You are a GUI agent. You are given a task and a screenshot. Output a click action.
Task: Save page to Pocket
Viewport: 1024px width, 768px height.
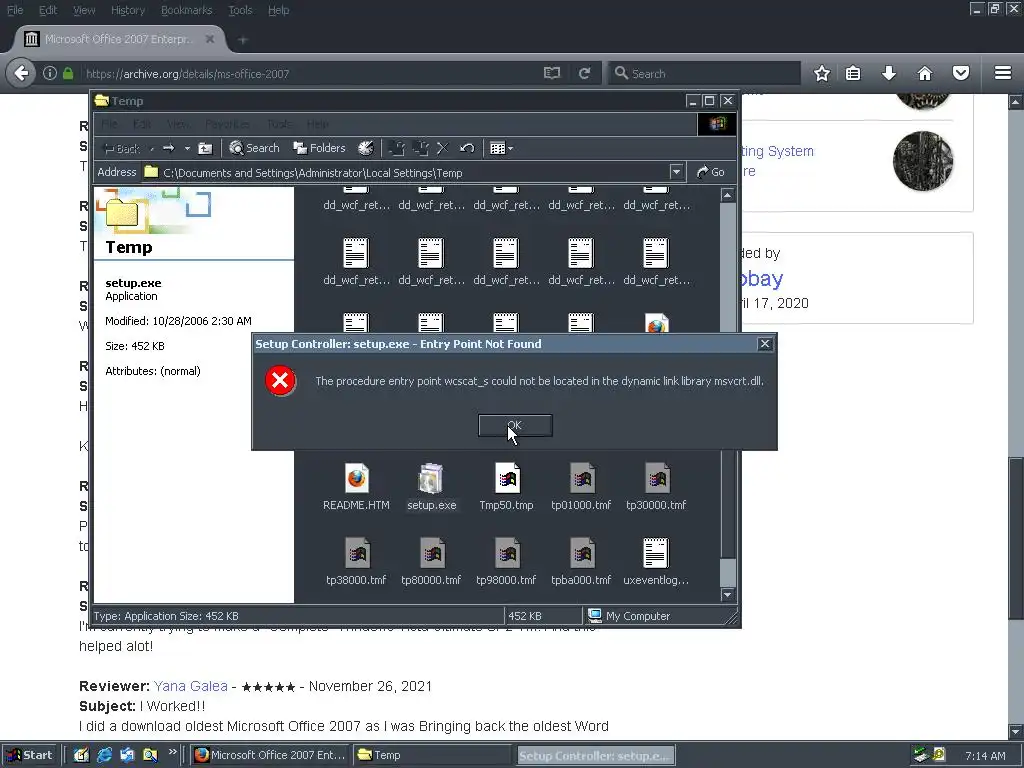point(961,73)
